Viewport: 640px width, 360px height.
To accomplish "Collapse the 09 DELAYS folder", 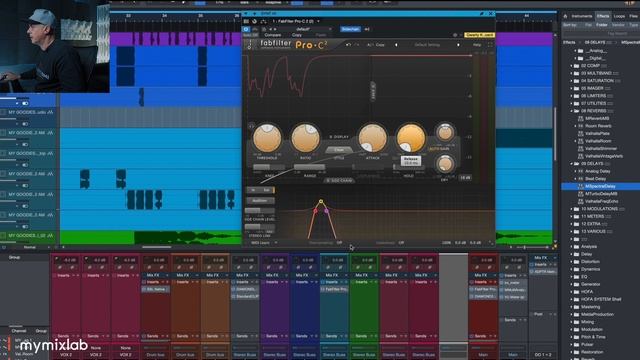I will tap(571, 164).
